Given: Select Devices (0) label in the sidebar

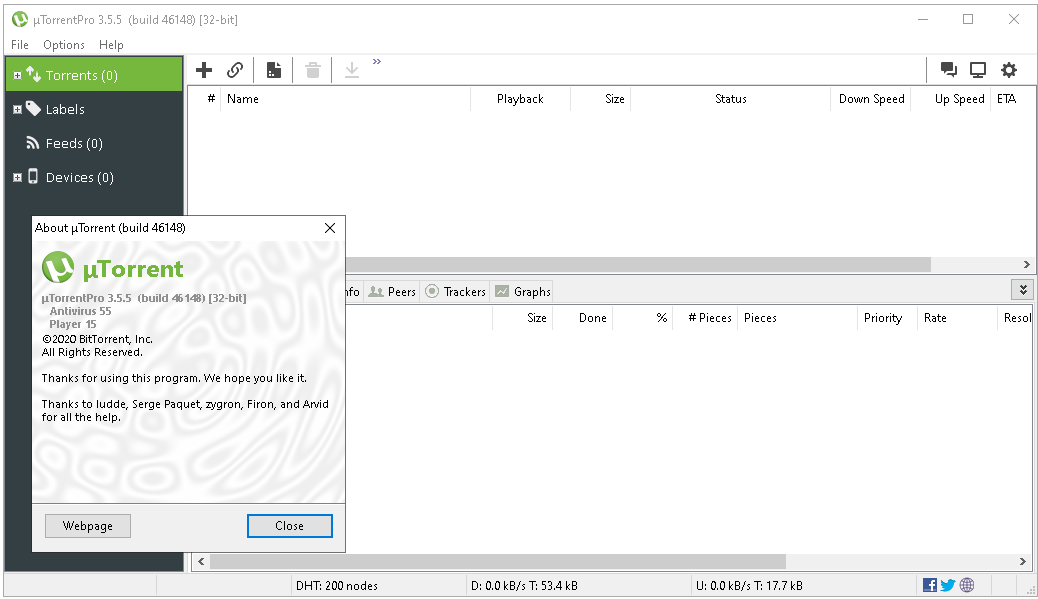Looking at the screenshot, I should [79, 177].
